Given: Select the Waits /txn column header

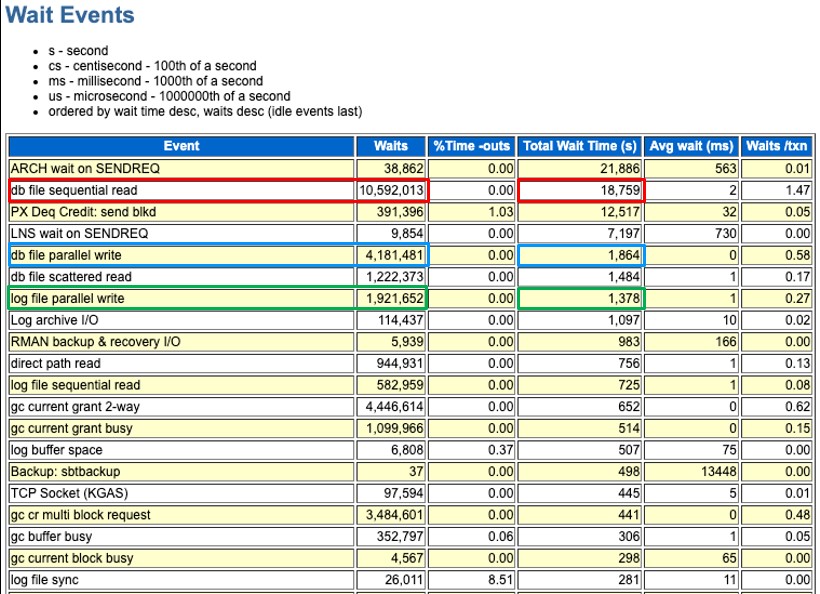Looking at the screenshot, I should (777, 146).
